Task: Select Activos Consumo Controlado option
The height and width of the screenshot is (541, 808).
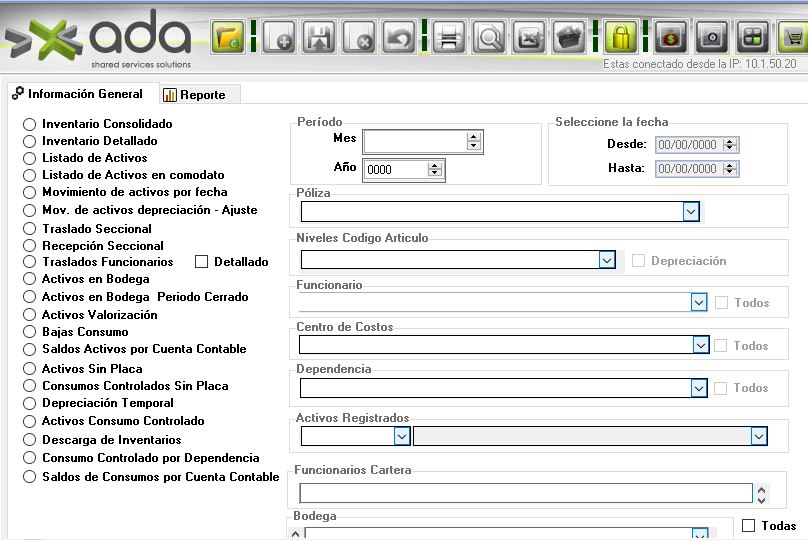Action: (29, 421)
